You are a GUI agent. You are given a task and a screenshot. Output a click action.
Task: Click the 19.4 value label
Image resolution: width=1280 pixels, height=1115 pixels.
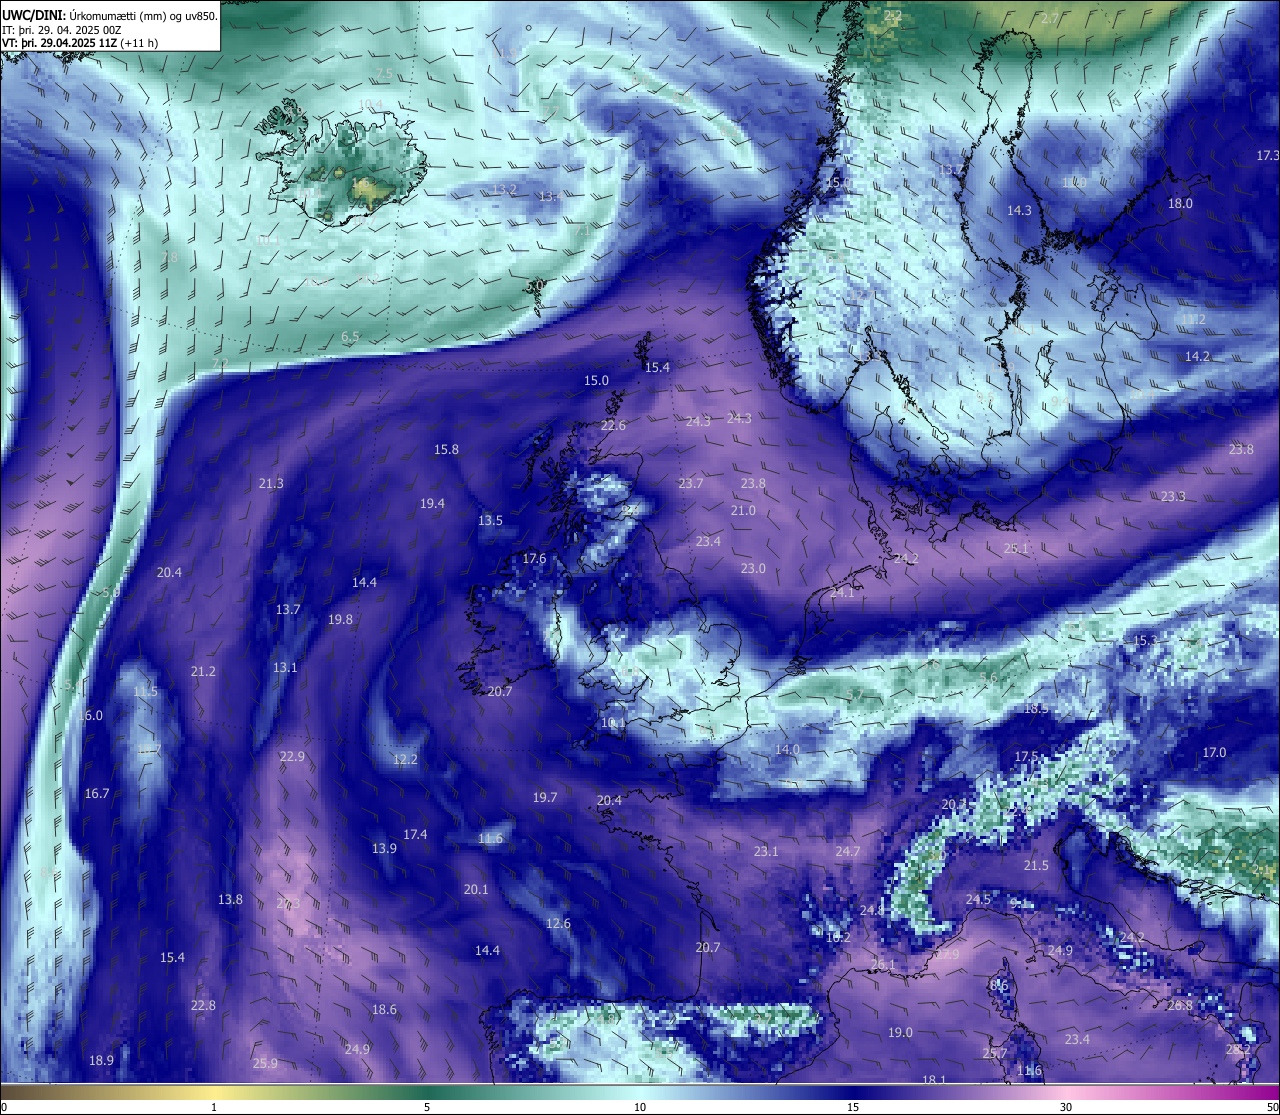coord(432,503)
